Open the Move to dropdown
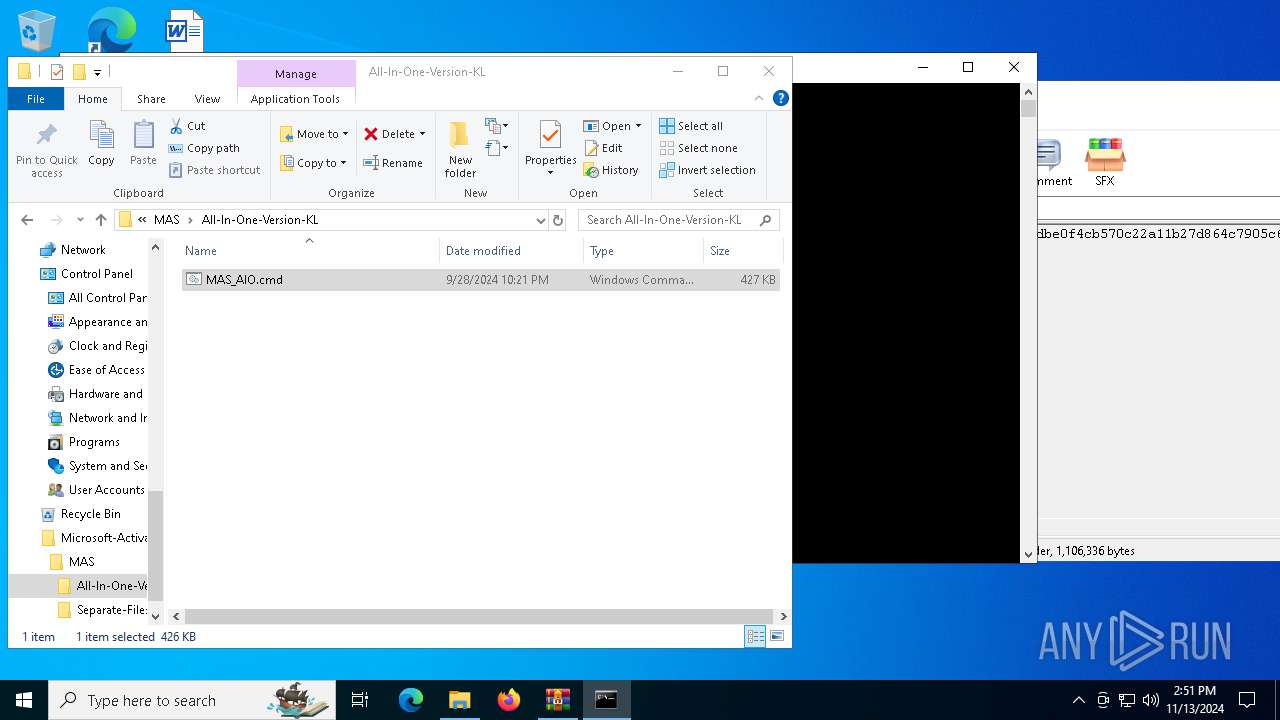The height and width of the screenshot is (720, 1280). pos(314,134)
